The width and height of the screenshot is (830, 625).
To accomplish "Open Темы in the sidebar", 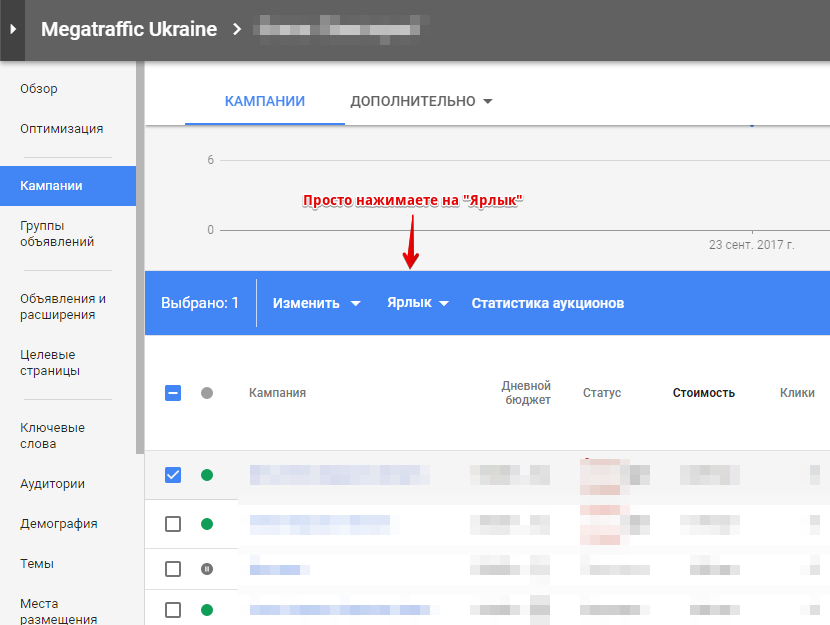I will [37, 564].
